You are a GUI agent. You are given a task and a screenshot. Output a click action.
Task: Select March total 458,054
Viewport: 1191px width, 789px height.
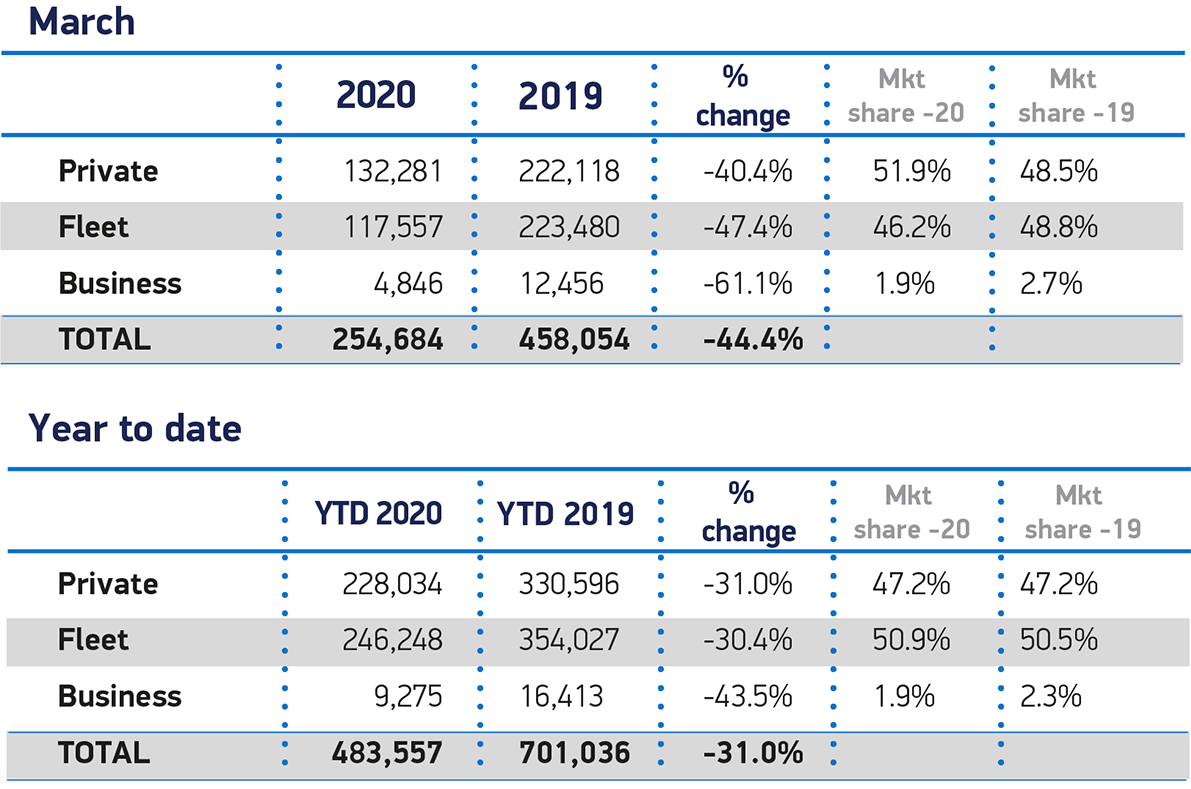tap(574, 339)
